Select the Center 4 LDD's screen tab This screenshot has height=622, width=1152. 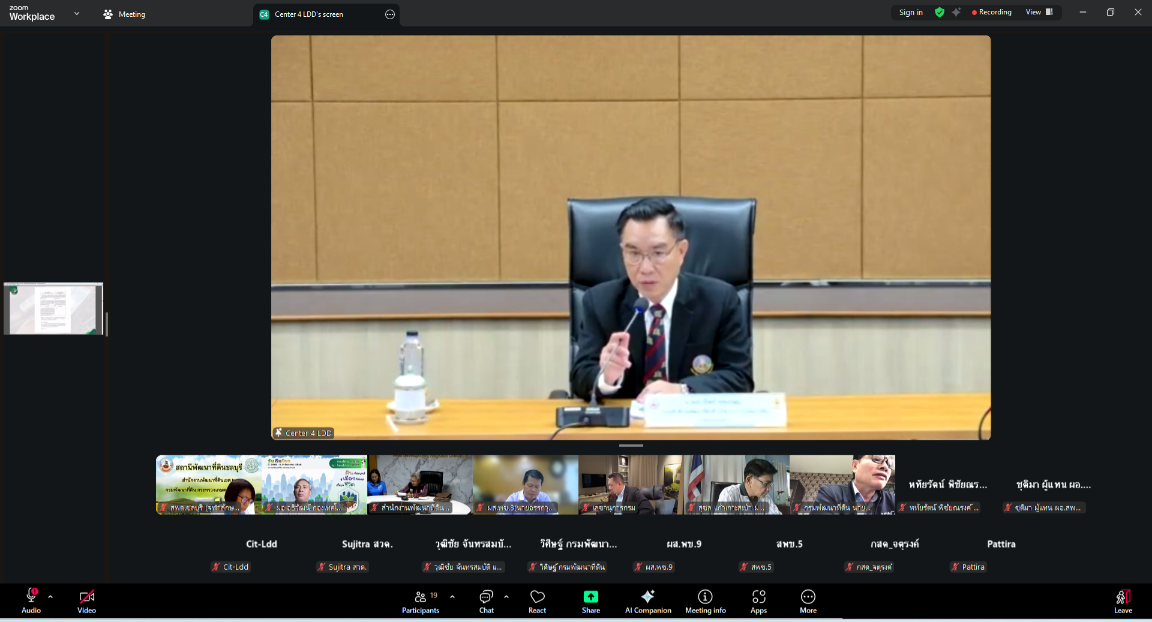coord(310,14)
